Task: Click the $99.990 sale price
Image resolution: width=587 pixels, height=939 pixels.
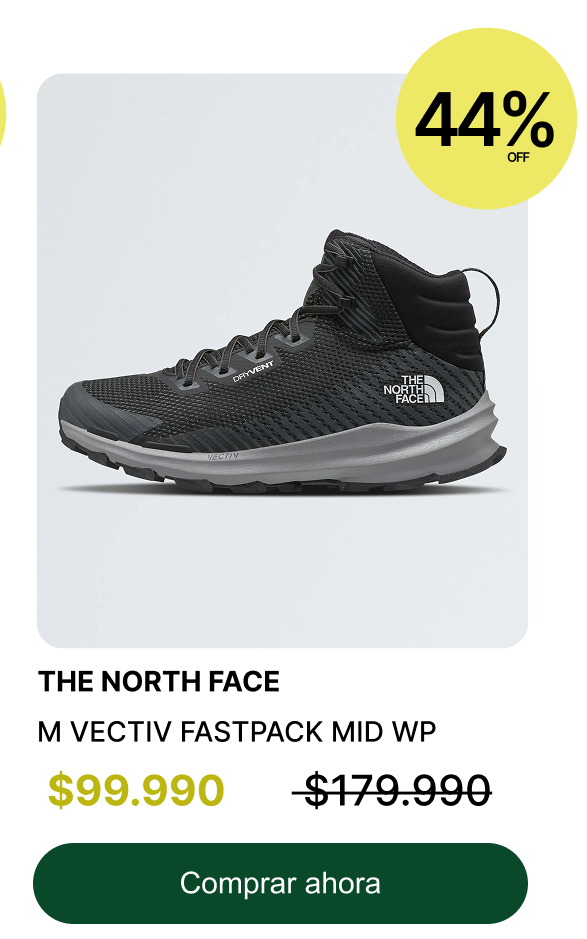Action: pyautogui.click(x=137, y=790)
